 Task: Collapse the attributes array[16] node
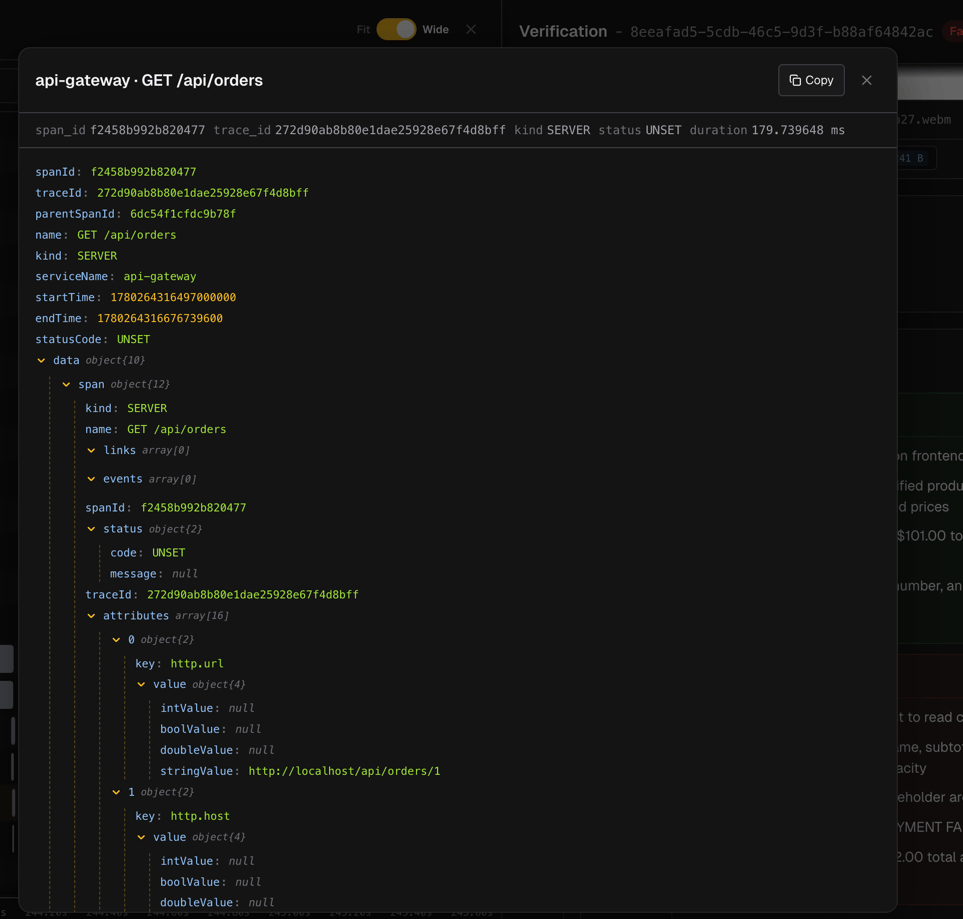(x=92, y=616)
